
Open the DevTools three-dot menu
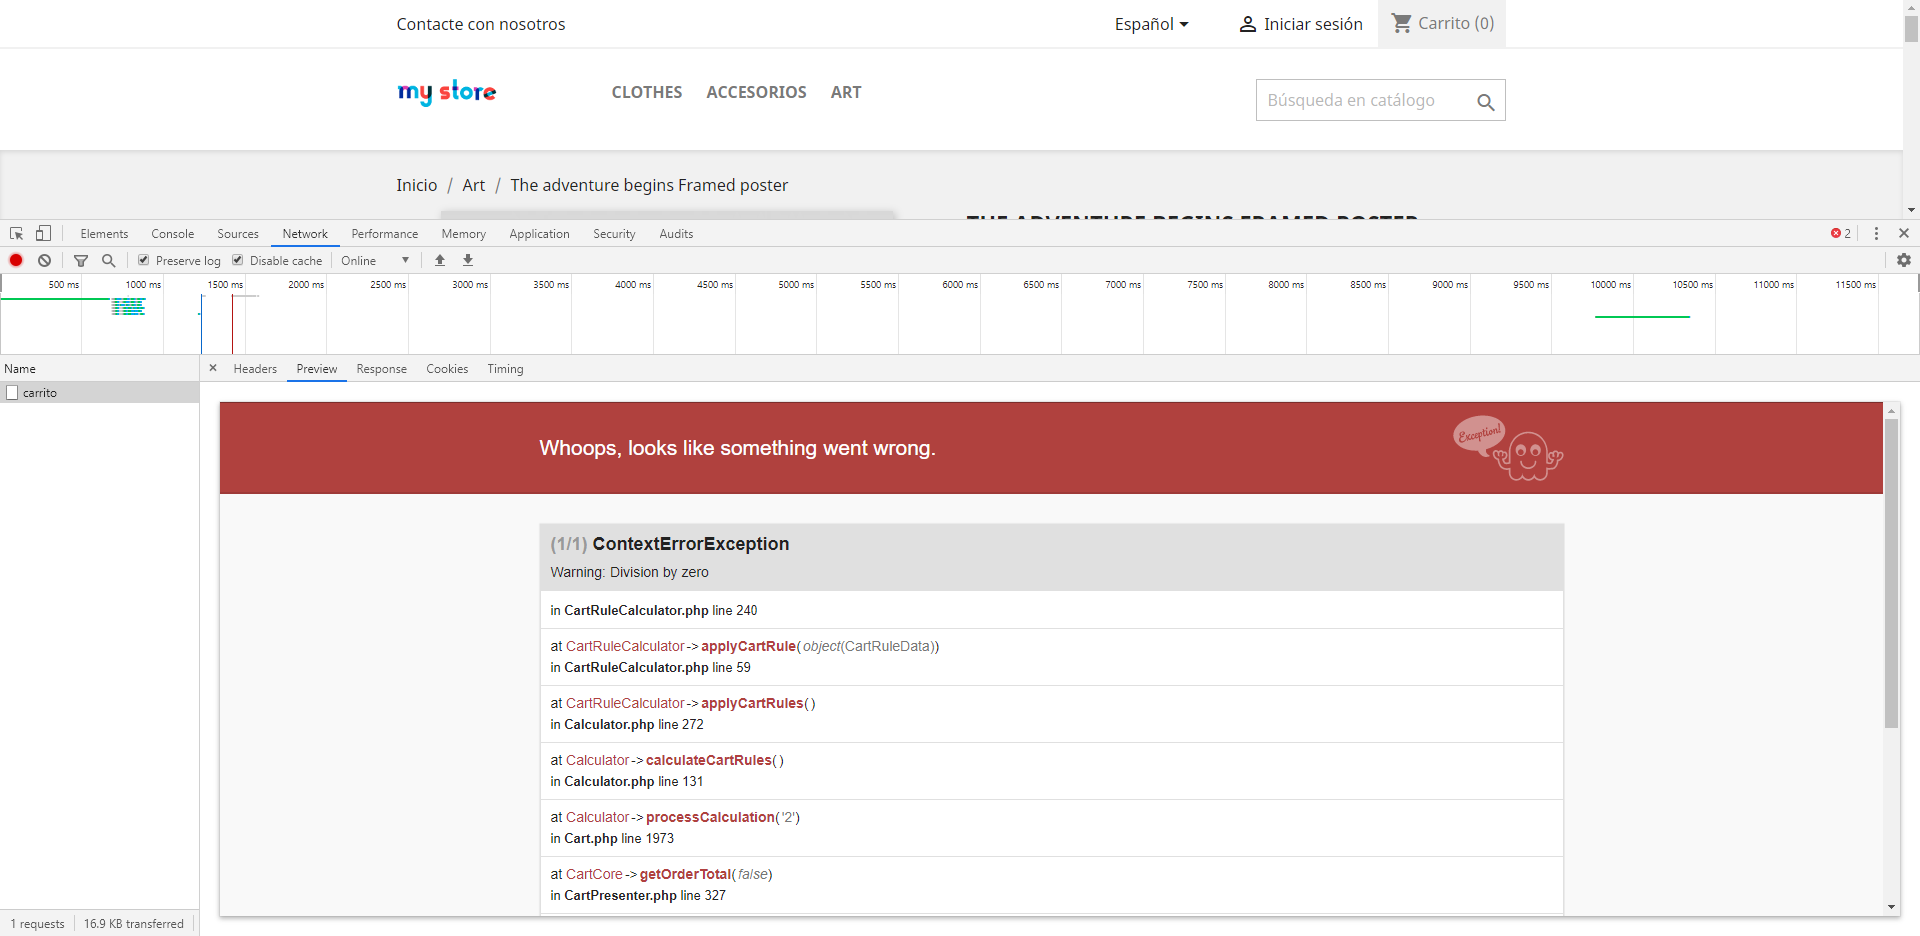click(x=1876, y=233)
